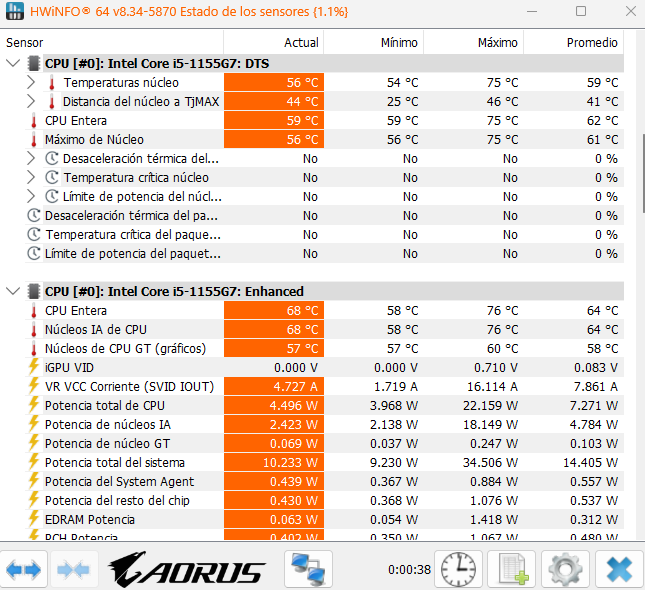Click the 68 °C actual value of Núcleos IA
The height and width of the screenshot is (590, 645).
point(302,330)
